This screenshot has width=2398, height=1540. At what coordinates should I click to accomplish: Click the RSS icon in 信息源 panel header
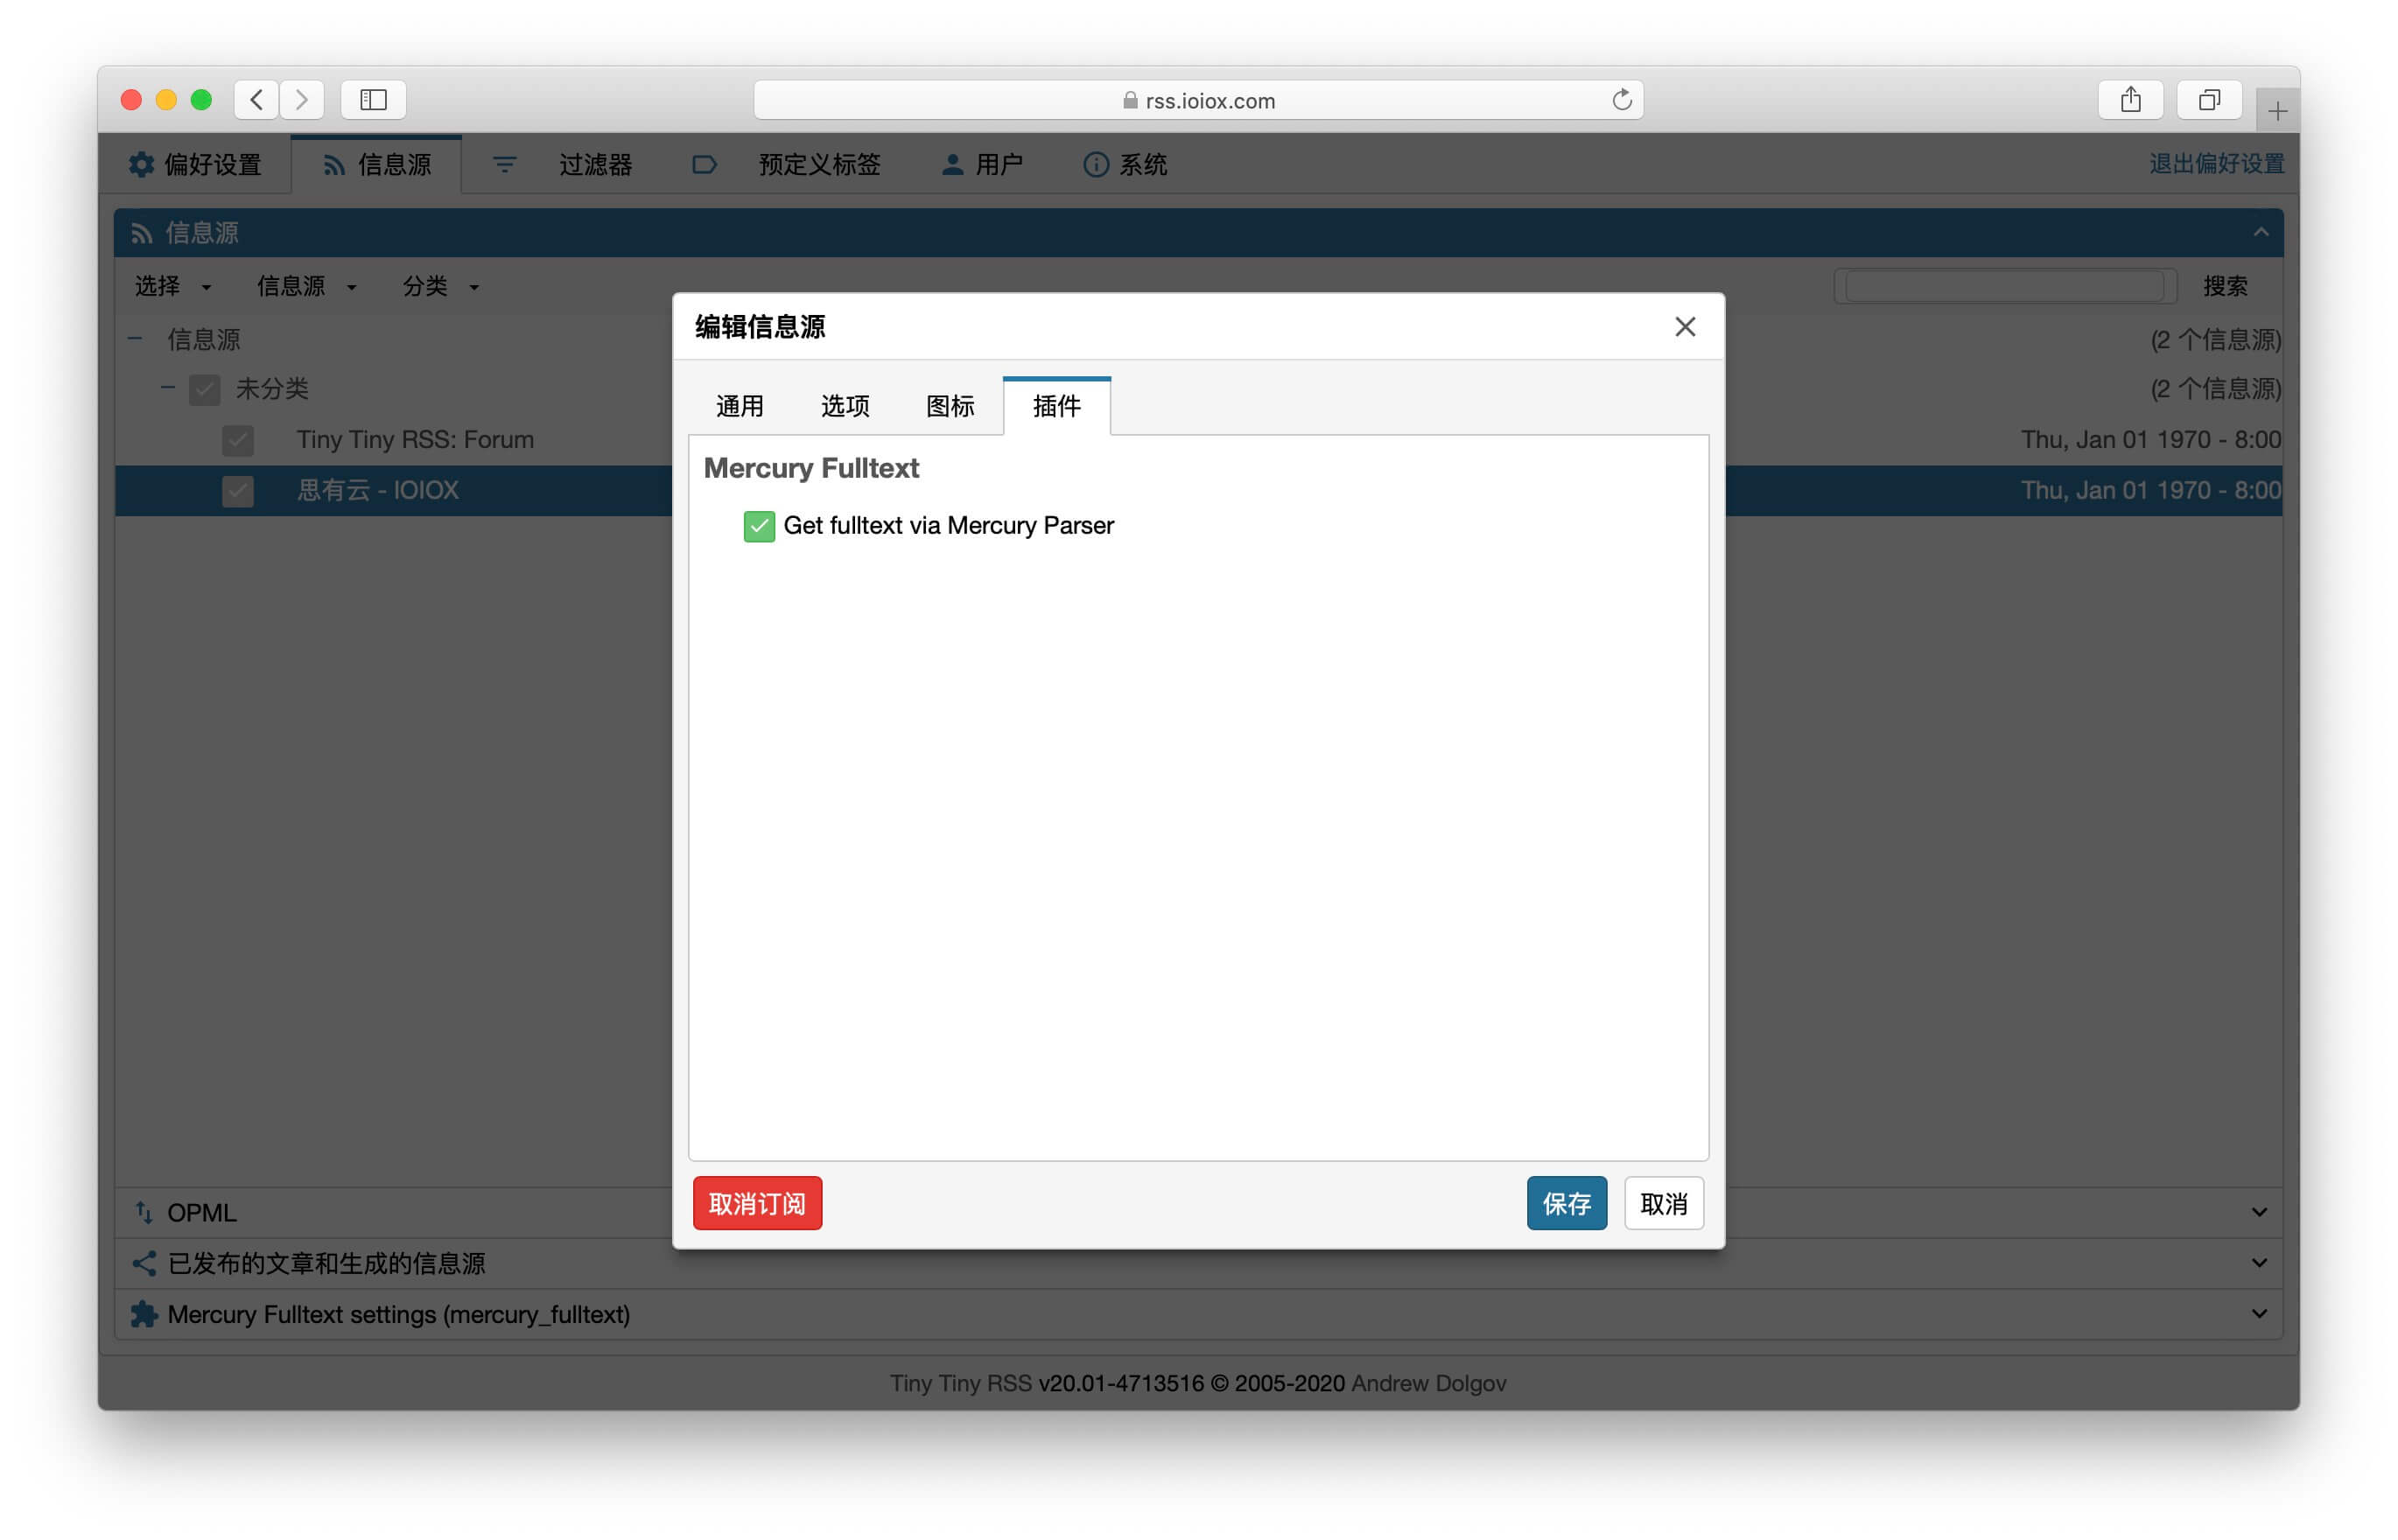(141, 233)
